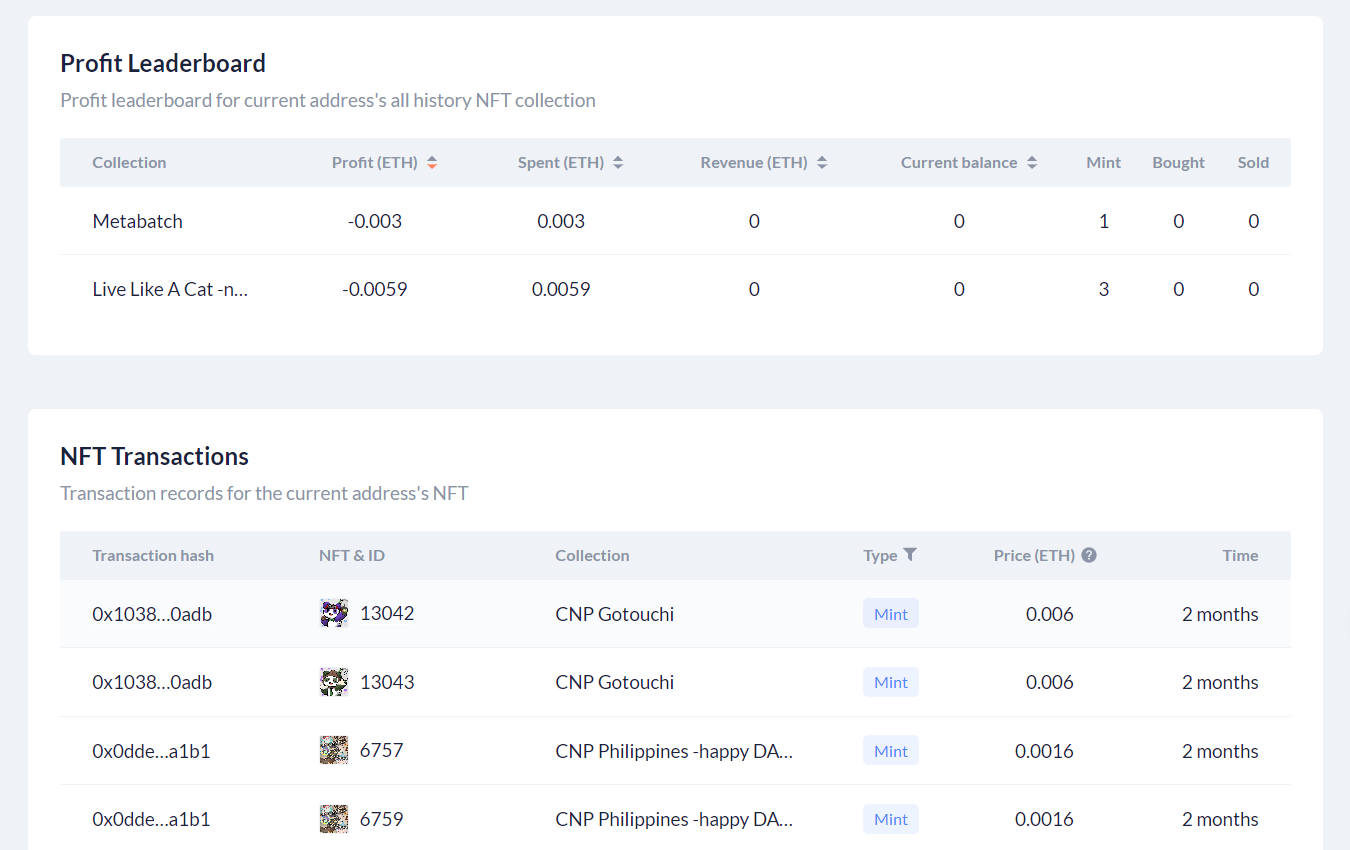Click Mint tag in the 13043 row
1350x850 pixels.
pos(891,682)
